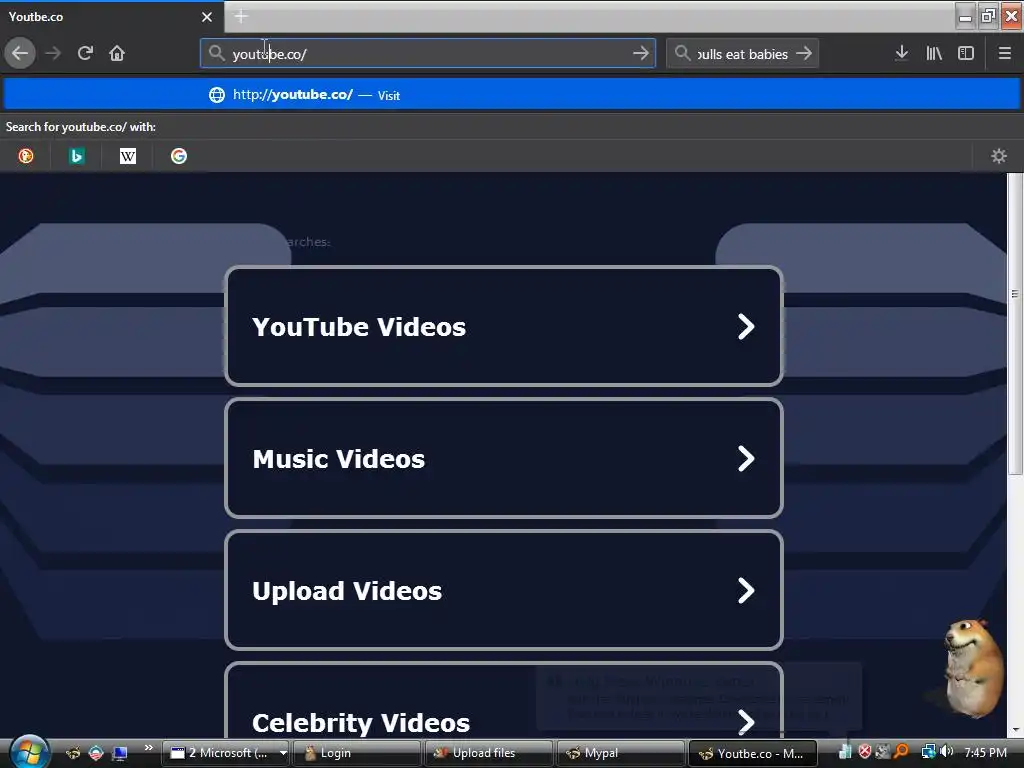
Task: Open the Celebrity Videos link
Action: pyautogui.click(x=504, y=702)
